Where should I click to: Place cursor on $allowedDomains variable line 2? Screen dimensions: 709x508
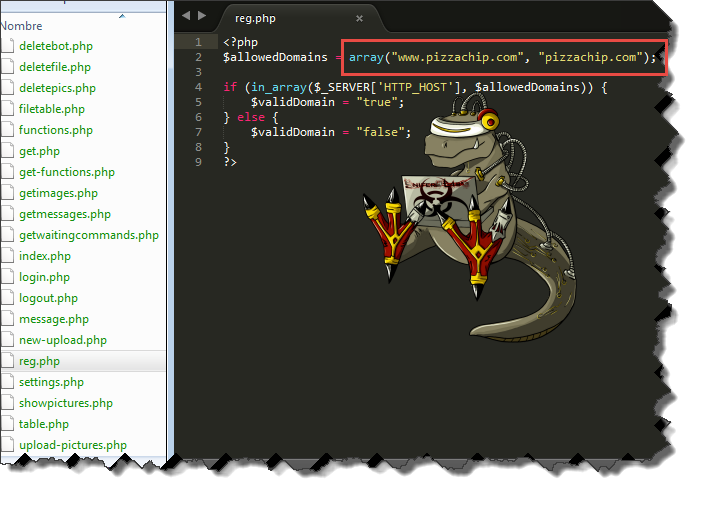(x=275, y=57)
